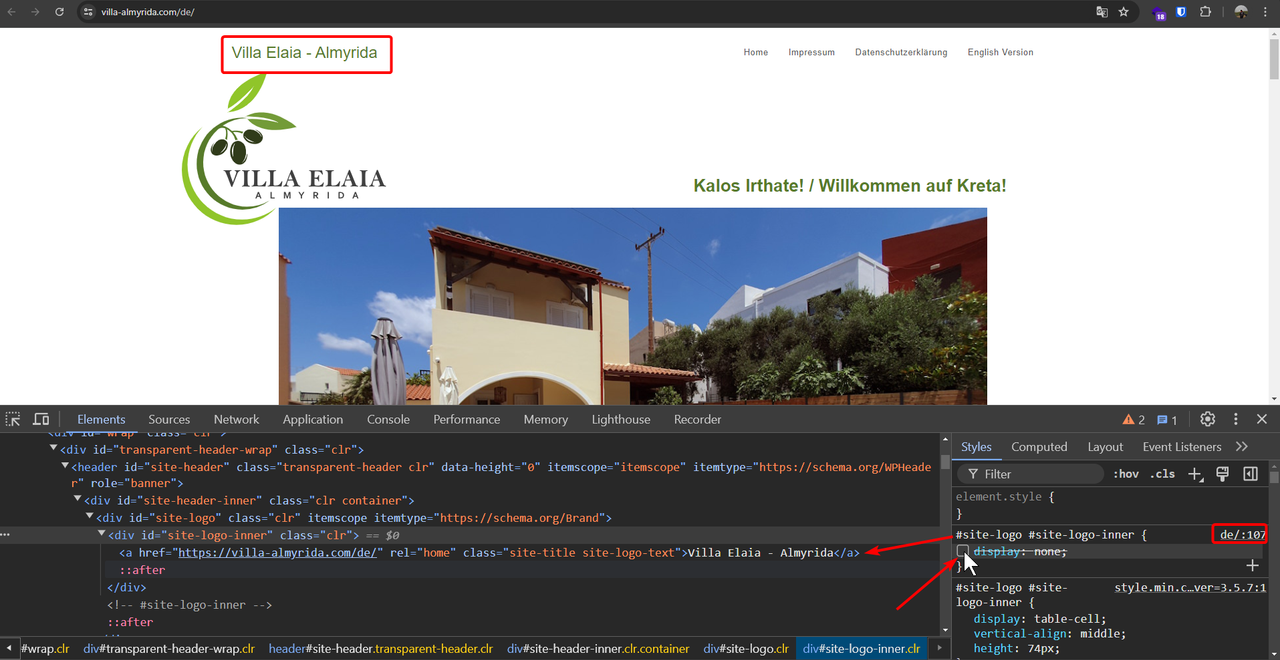The width and height of the screenshot is (1280, 660).
Task: Open the Extensions puzzle icon
Action: pyautogui.click(x=1205, y=12)
